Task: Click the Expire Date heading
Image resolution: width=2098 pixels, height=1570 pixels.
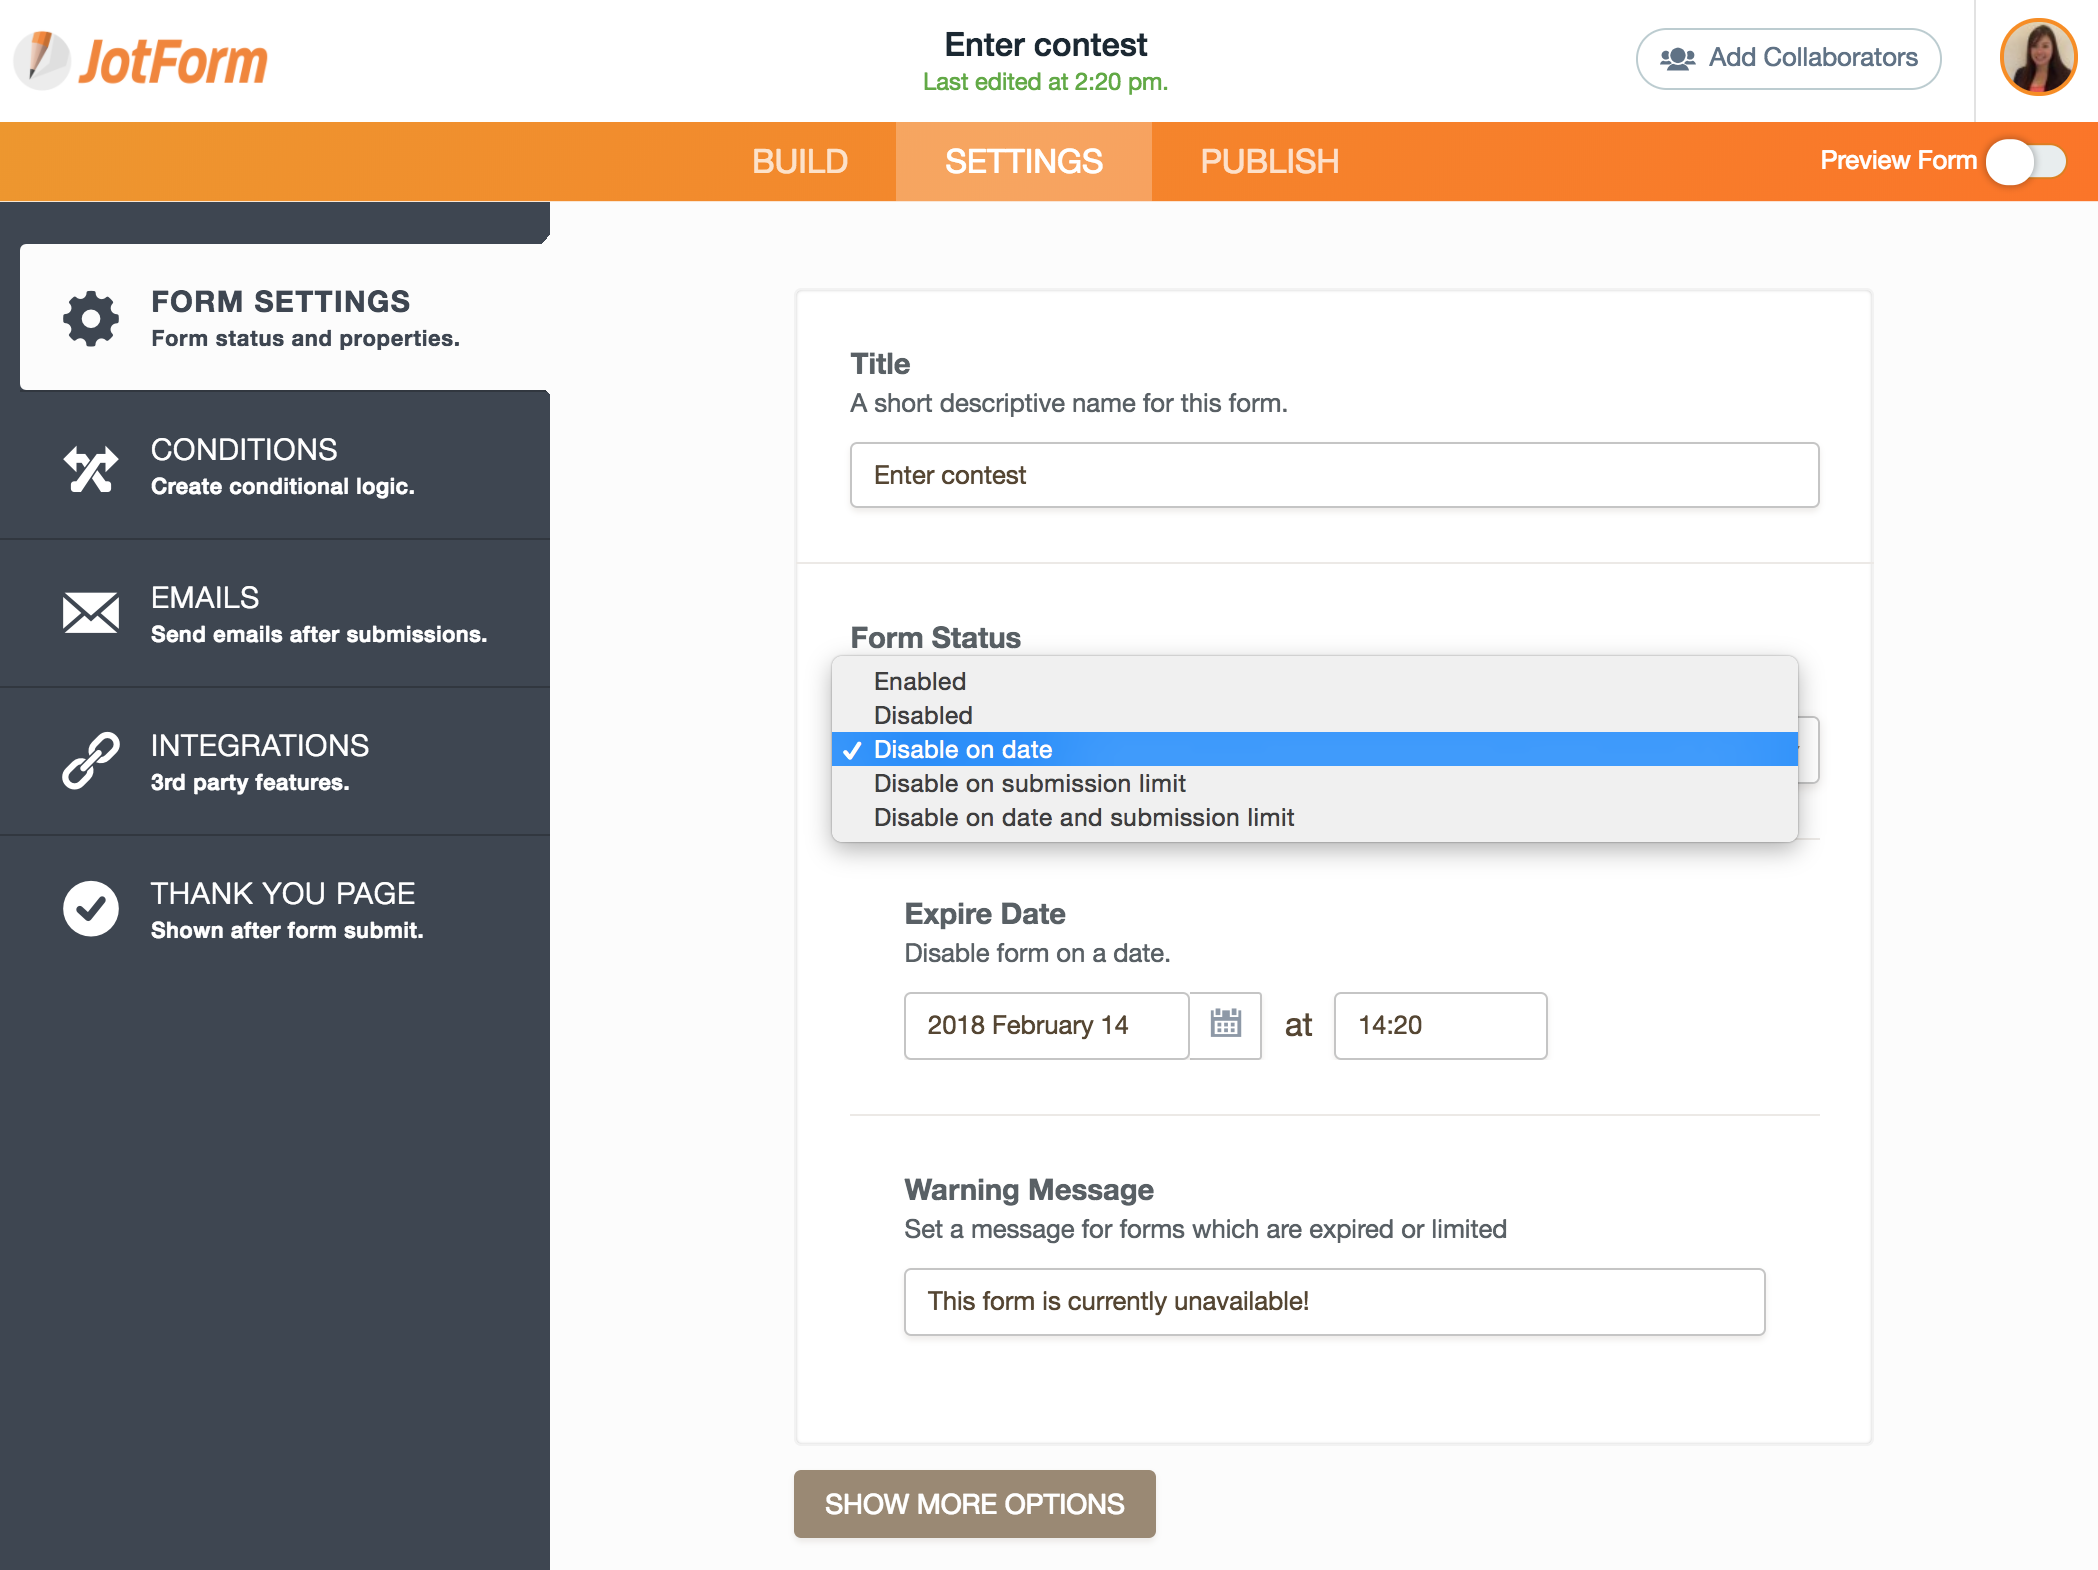Action: [984, 913]
